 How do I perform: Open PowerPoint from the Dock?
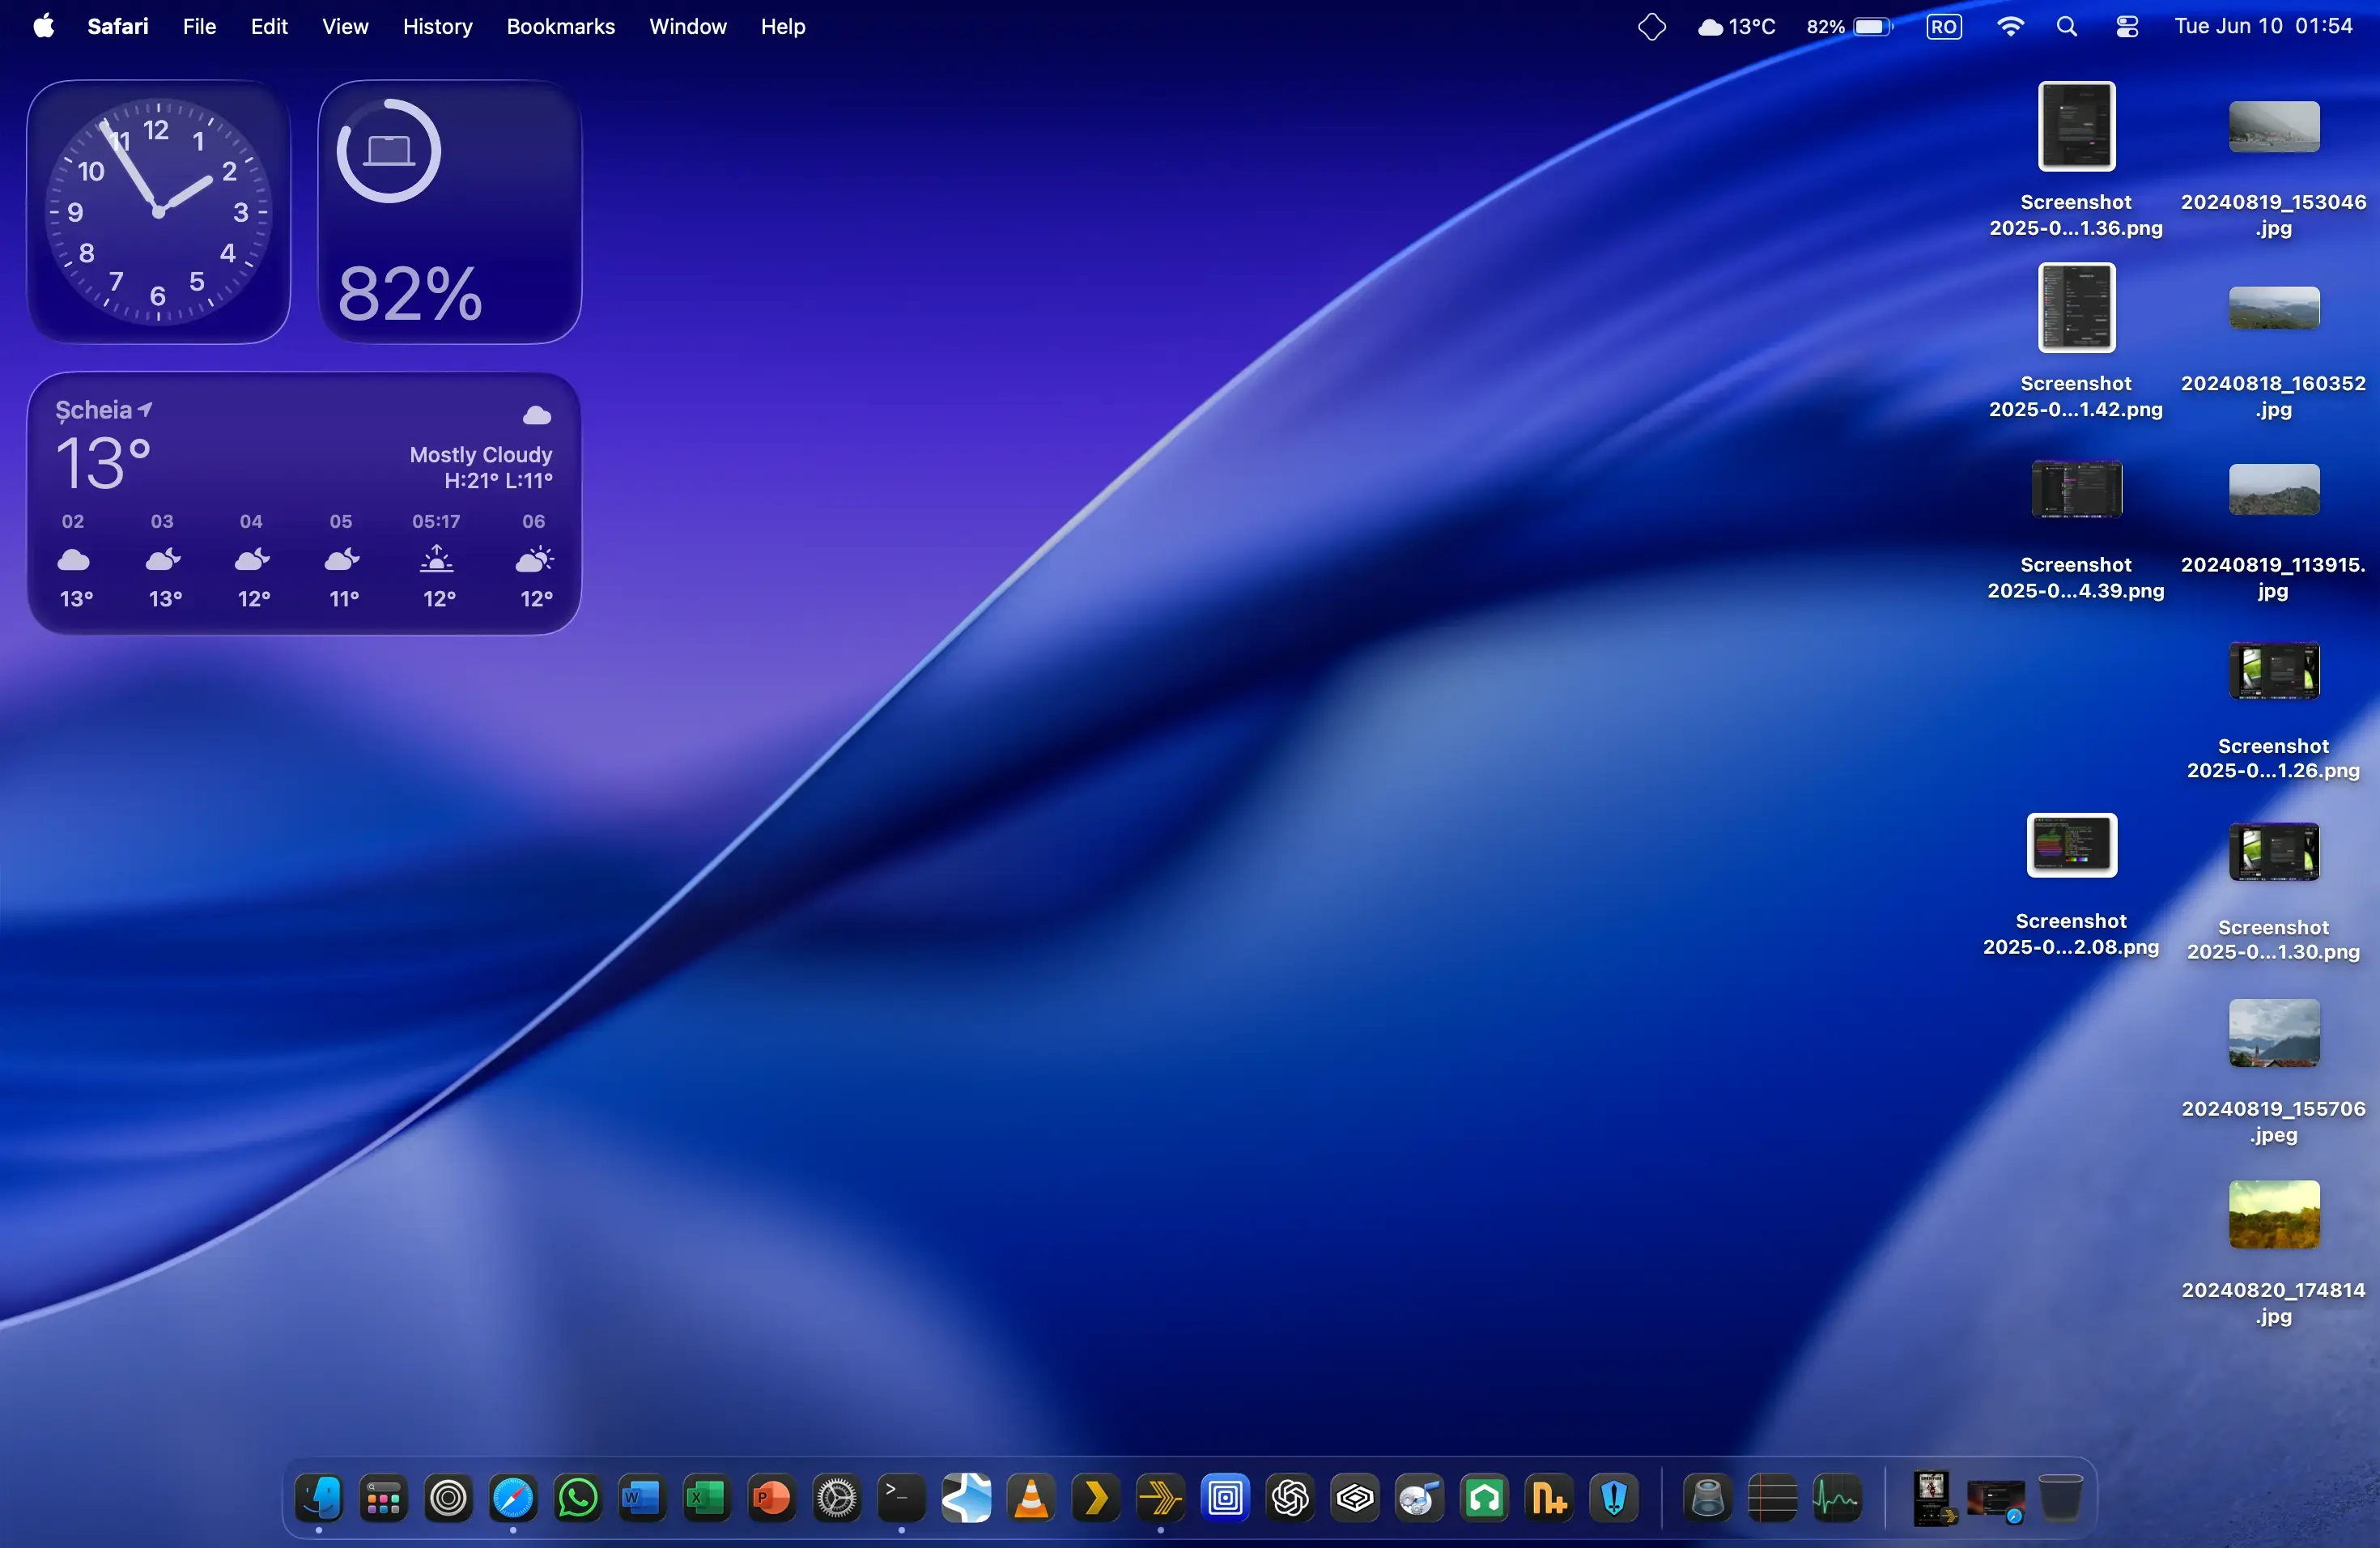[772, 1497]
